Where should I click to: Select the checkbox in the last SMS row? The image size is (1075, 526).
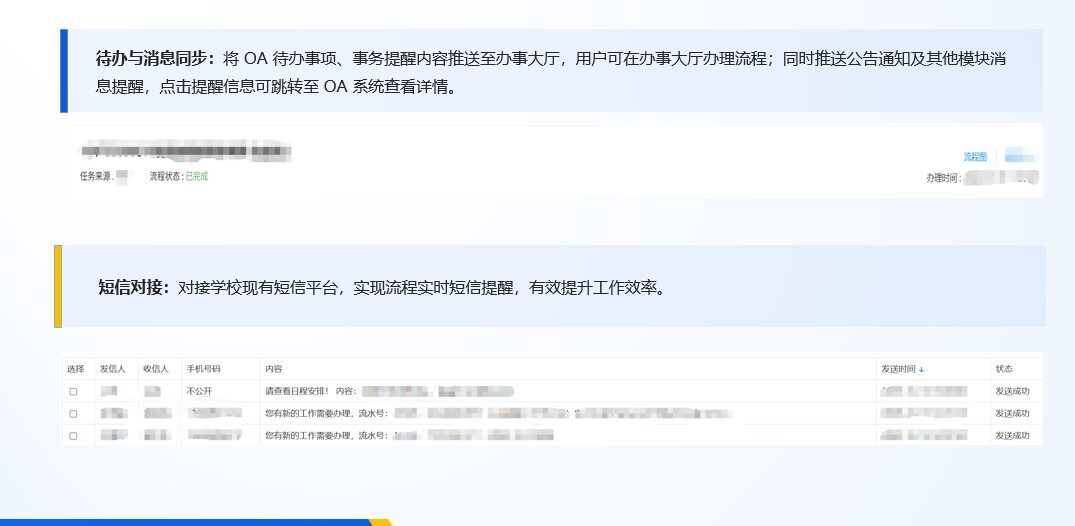pos(73,436)
